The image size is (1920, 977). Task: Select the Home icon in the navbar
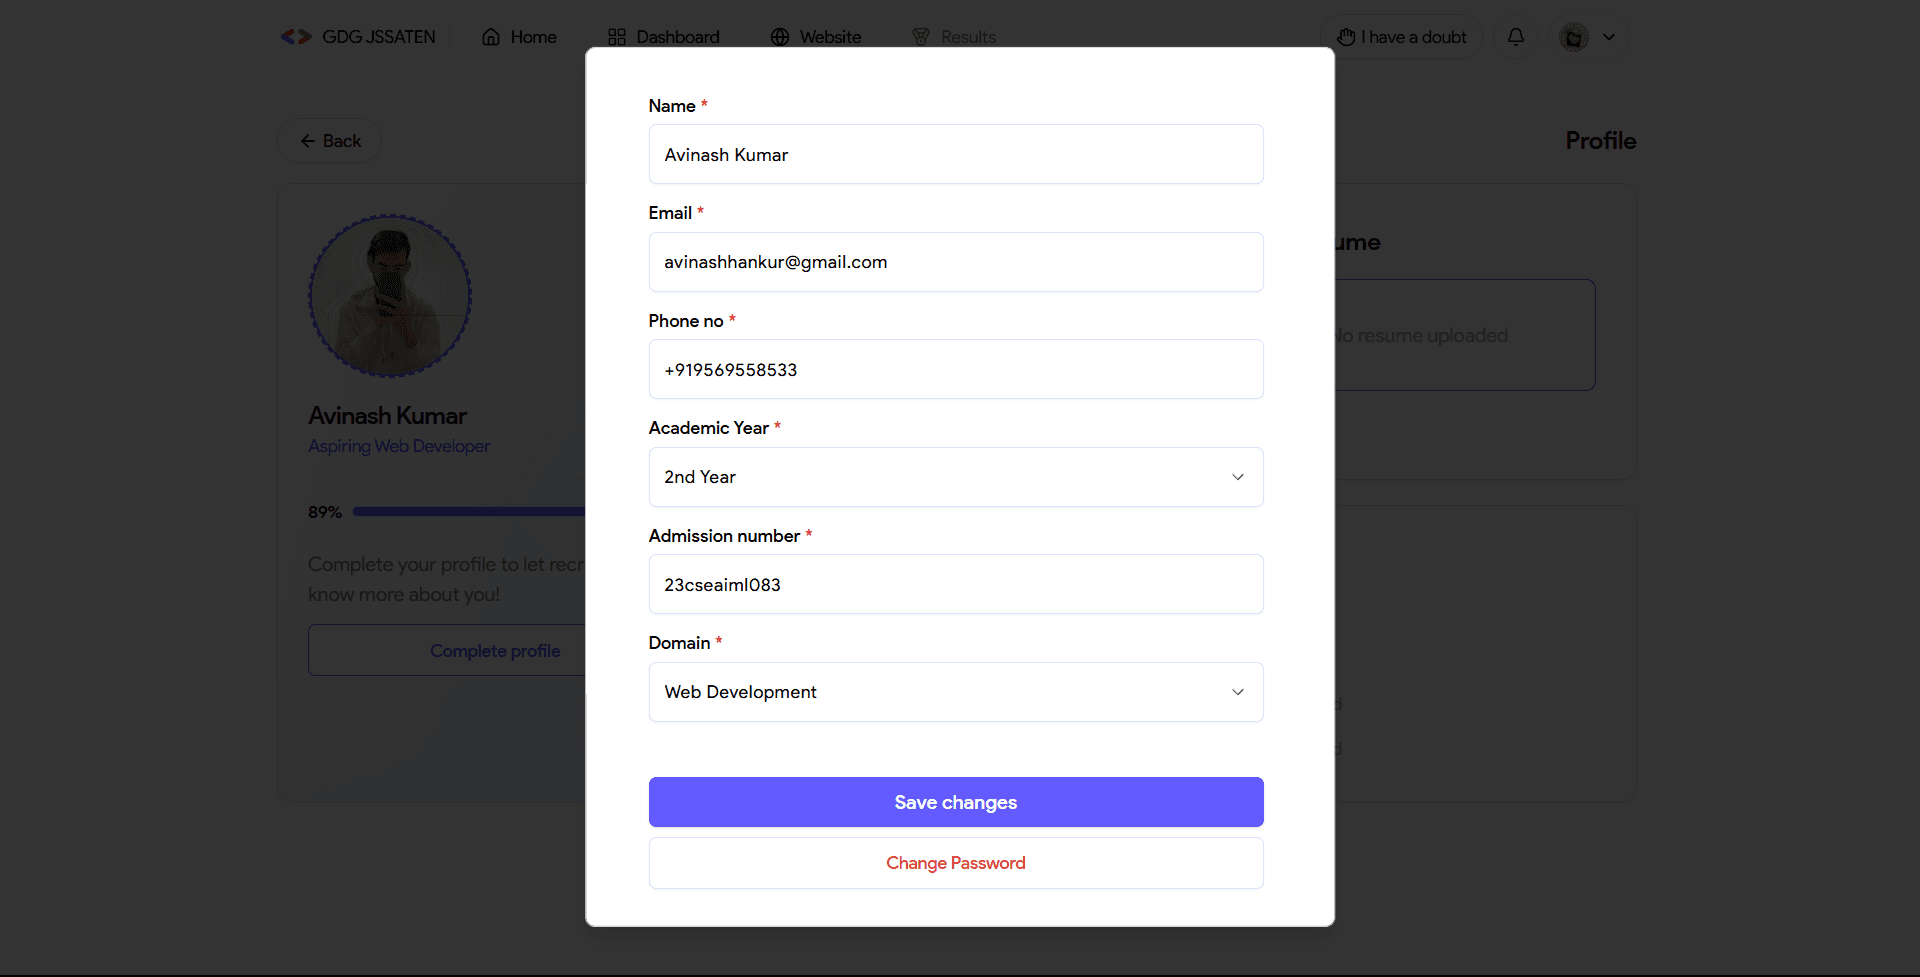(x=491, y=36)
